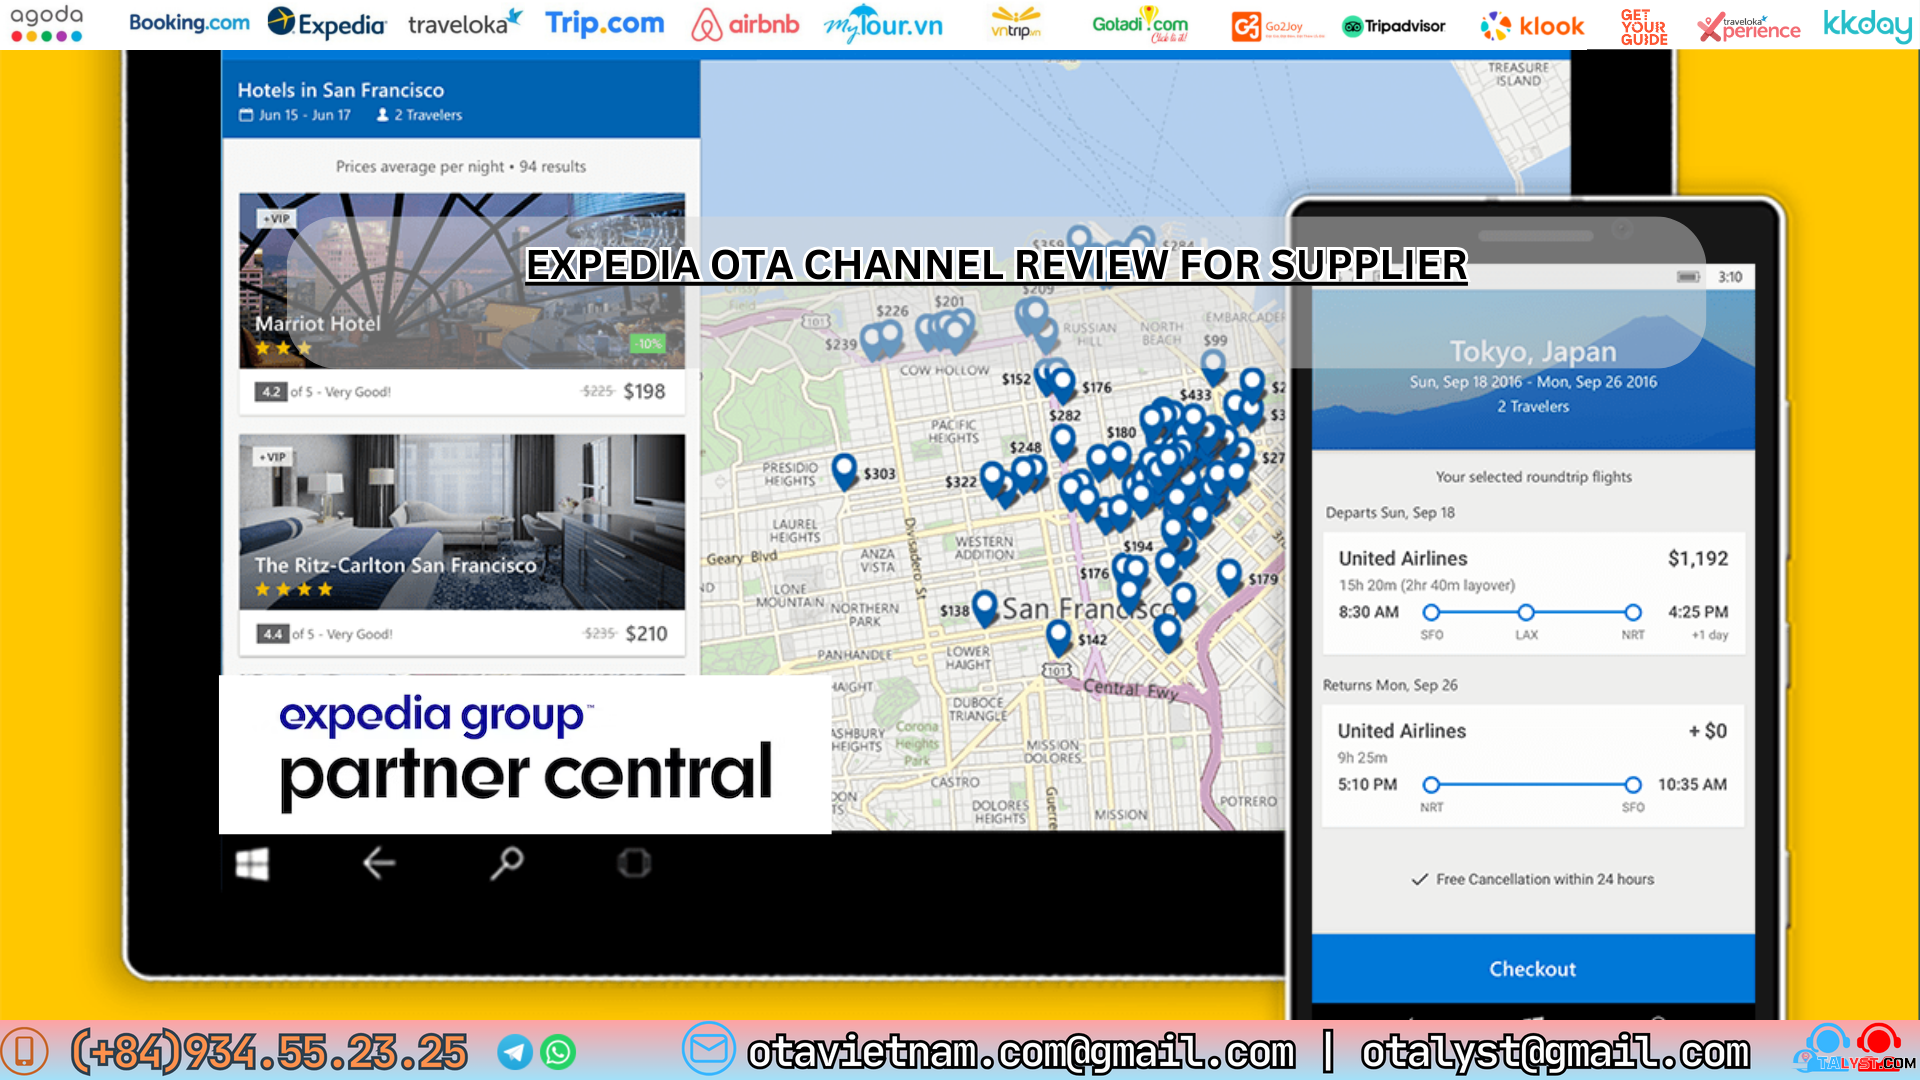Select the Klook logo
Viewport: 1920px width, 1080px height.
(x=1532, y=26)
